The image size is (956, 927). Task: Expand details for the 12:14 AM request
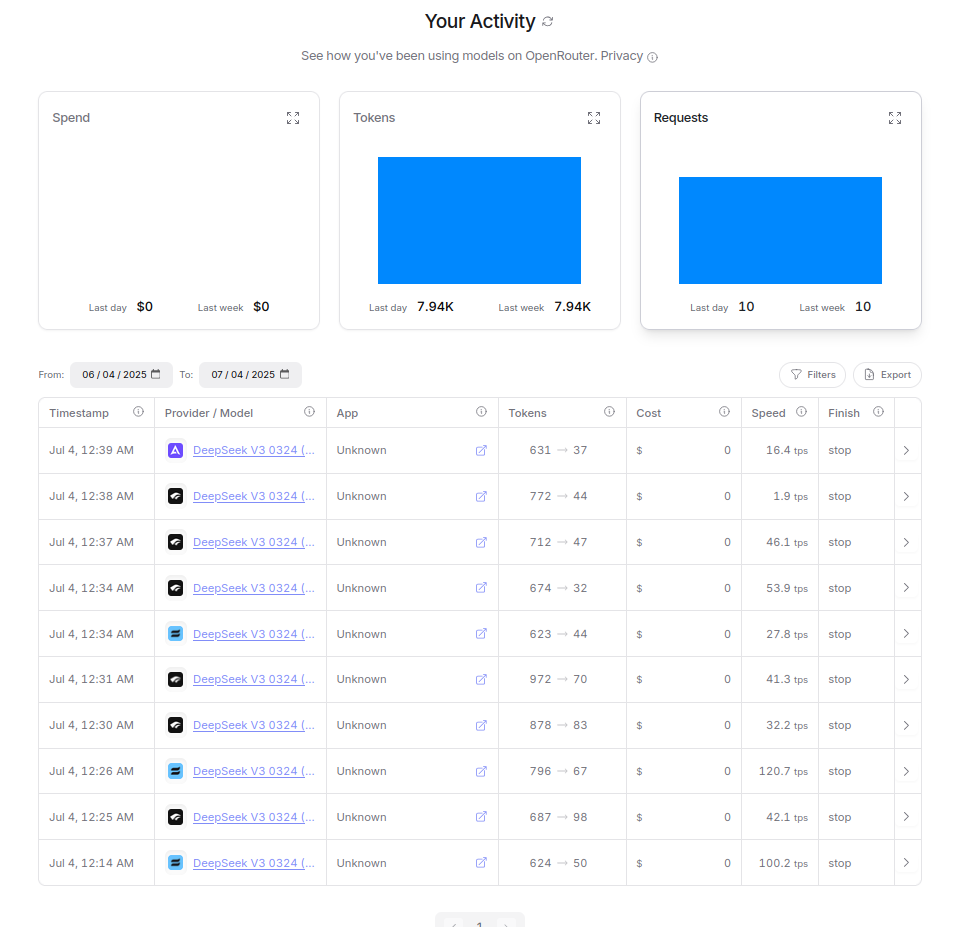[907, 862]
